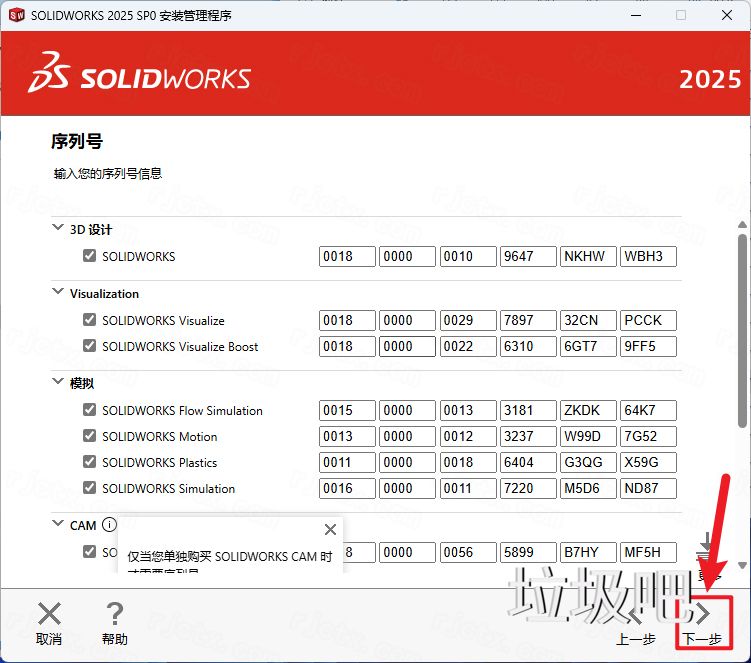Click SOLIDWORKS serial field containing 0018

347,256
